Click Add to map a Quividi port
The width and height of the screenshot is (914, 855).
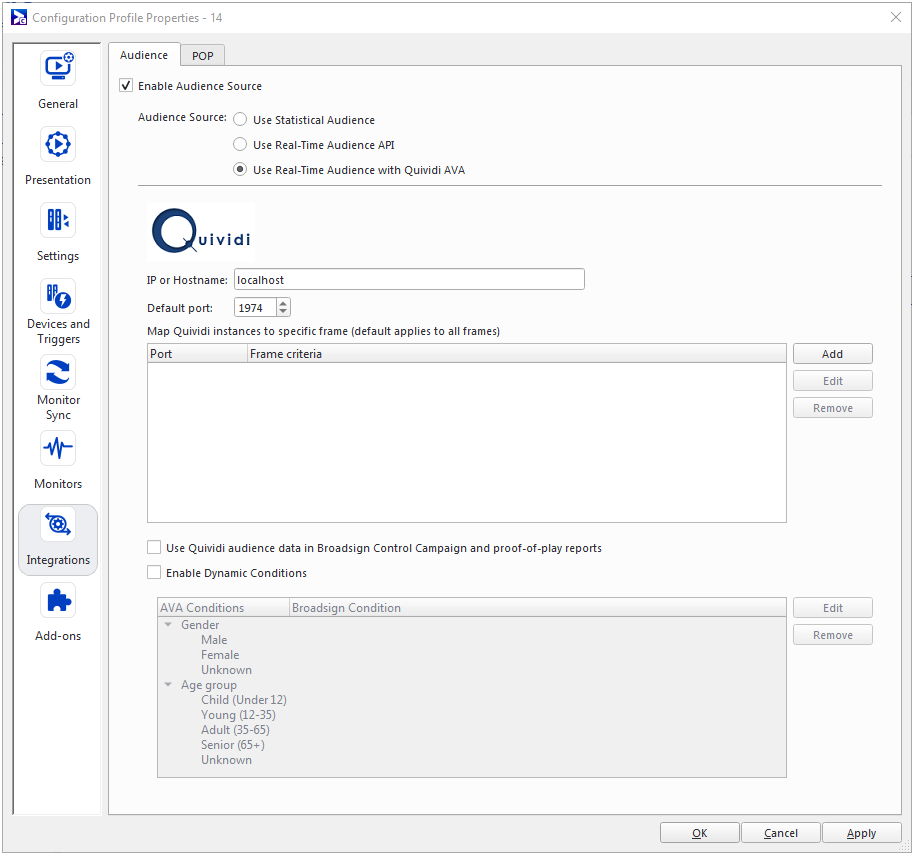pyautogui.click(x=832, y=354)
